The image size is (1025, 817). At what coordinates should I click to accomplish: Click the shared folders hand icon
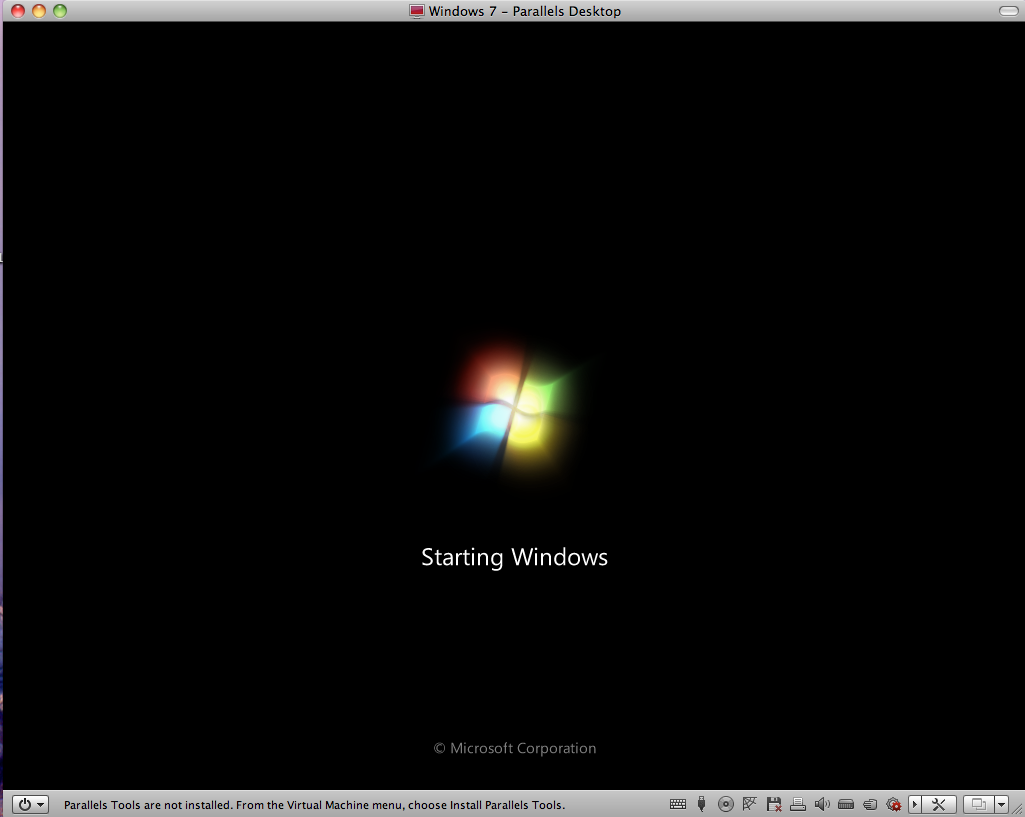click(870, 805)
